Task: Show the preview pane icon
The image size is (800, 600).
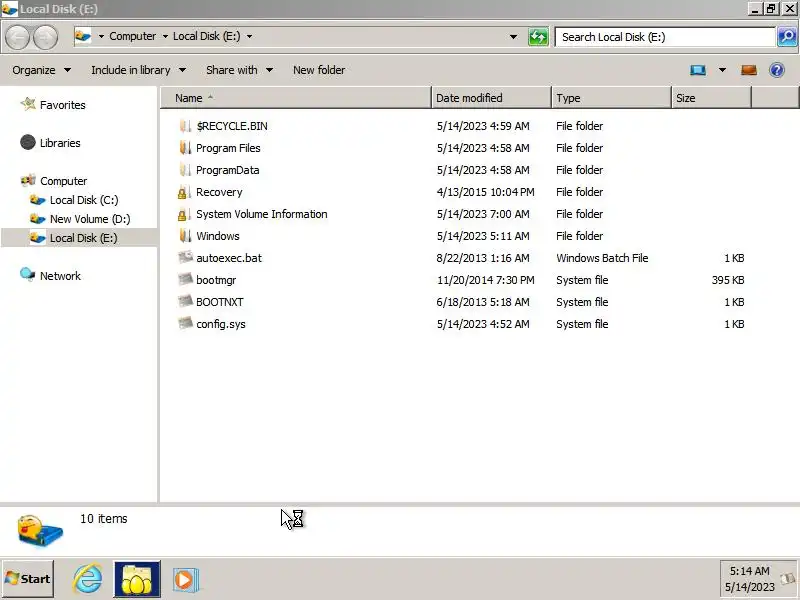Action: pyautogui.click(x=748, y=70)
